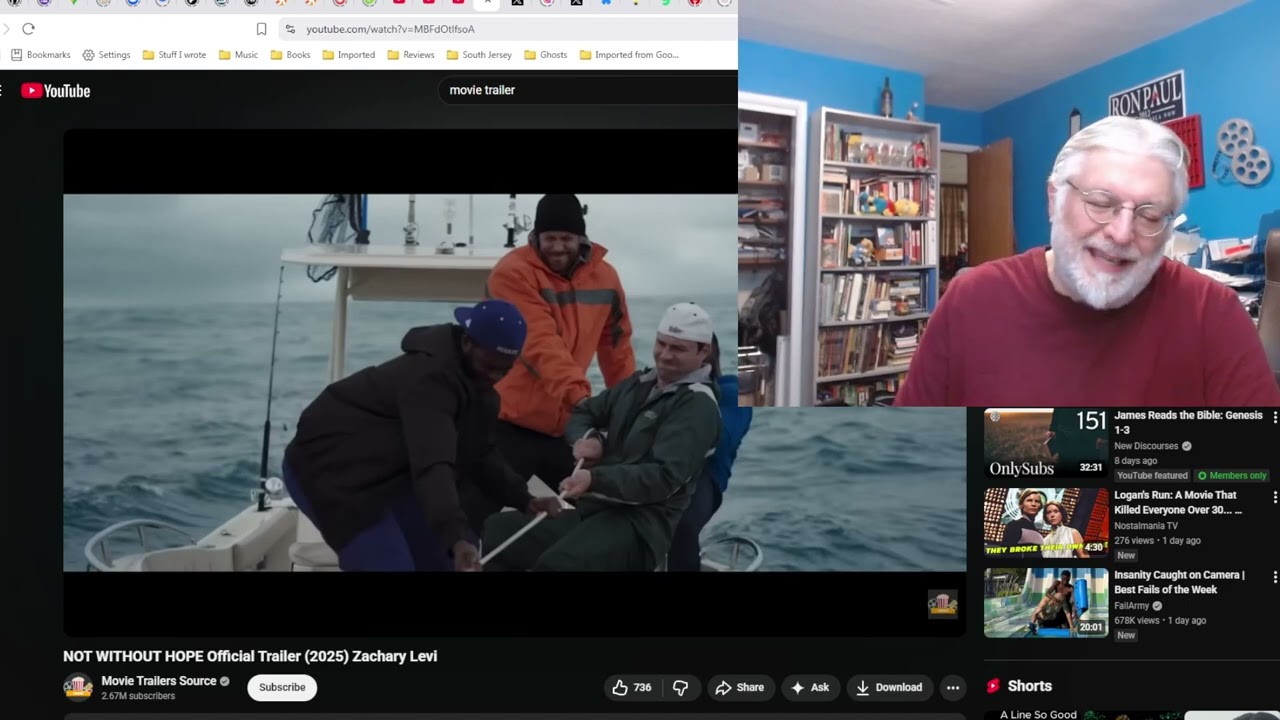1280x720 pixels.
Task: Click the Shorts section heading
Action: [x=1029, y=686]
